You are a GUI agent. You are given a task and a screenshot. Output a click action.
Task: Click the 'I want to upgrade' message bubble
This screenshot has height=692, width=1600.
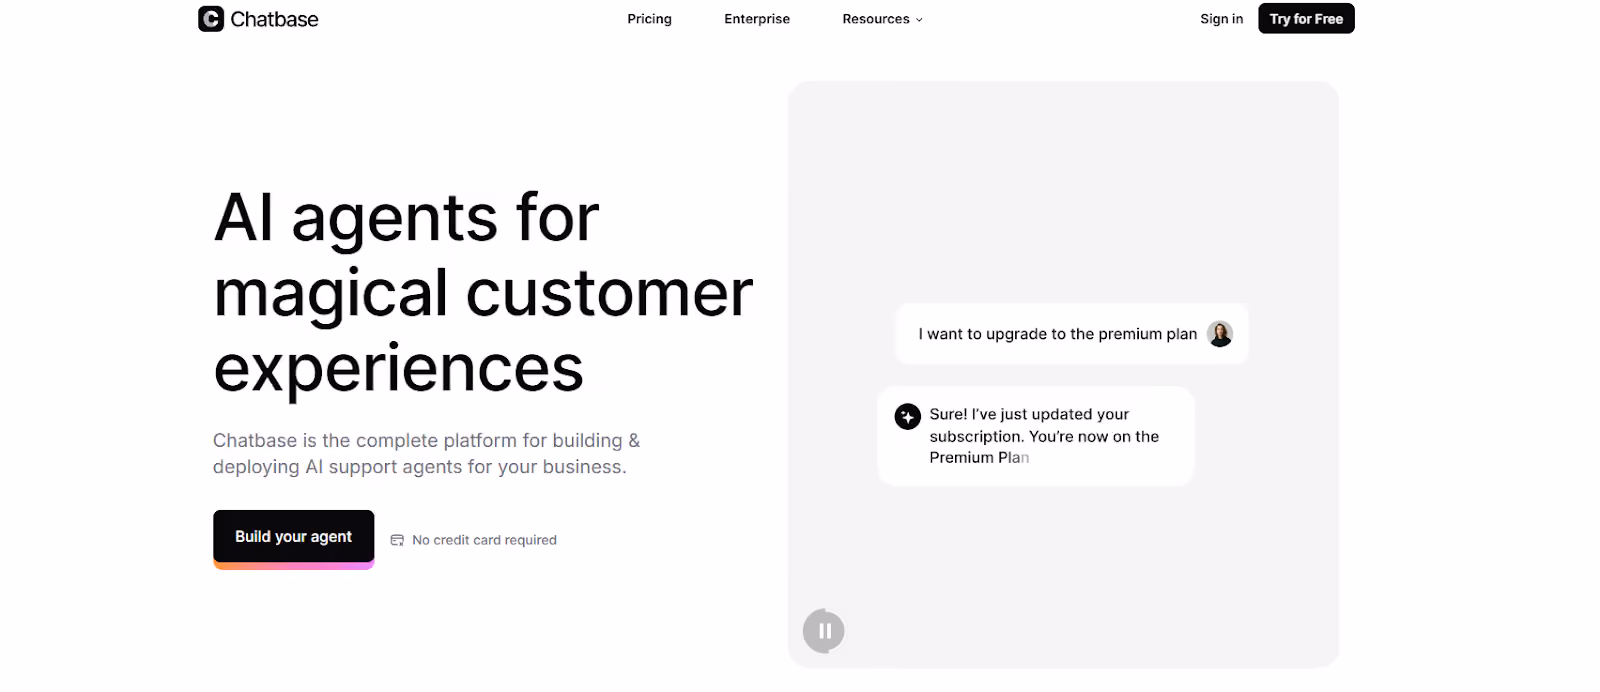[x=1072, y=334]
